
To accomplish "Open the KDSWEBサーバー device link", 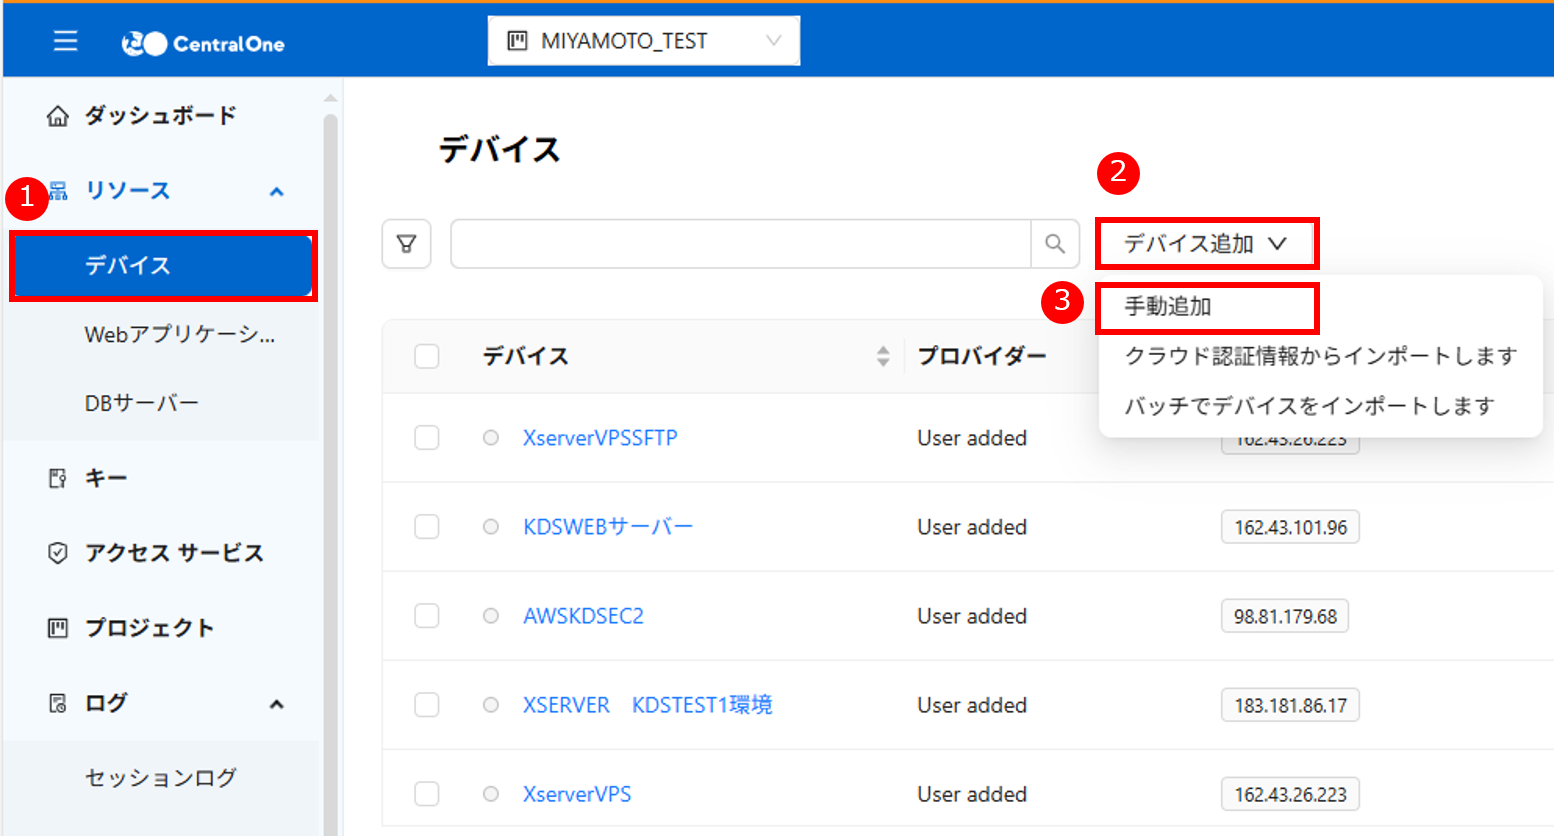I will pos(607,527).
